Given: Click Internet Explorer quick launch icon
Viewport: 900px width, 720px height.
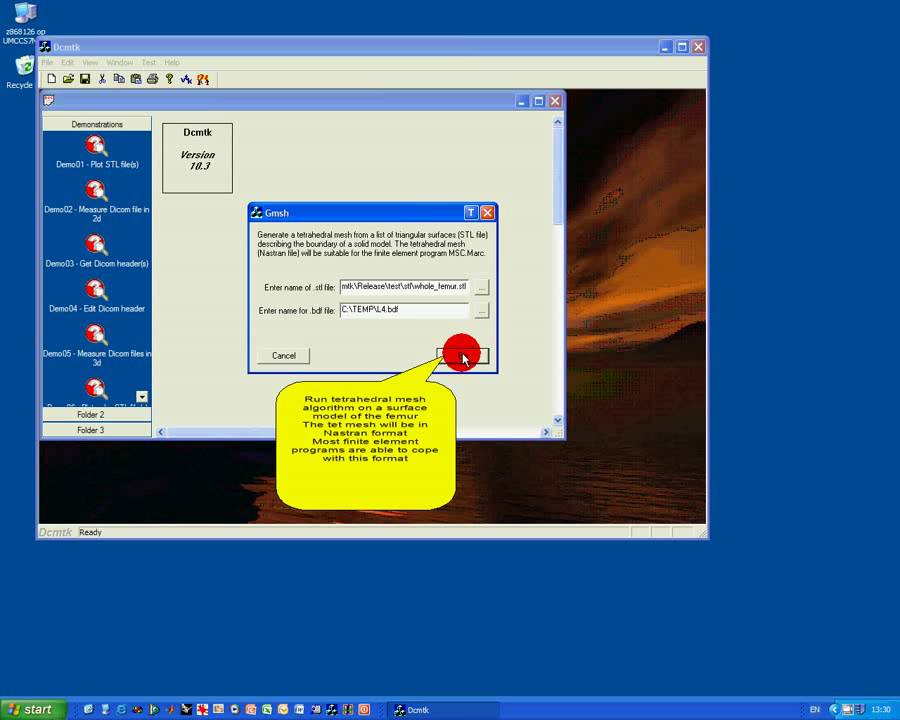Looking at the screenshot, I should coord(121,710).
